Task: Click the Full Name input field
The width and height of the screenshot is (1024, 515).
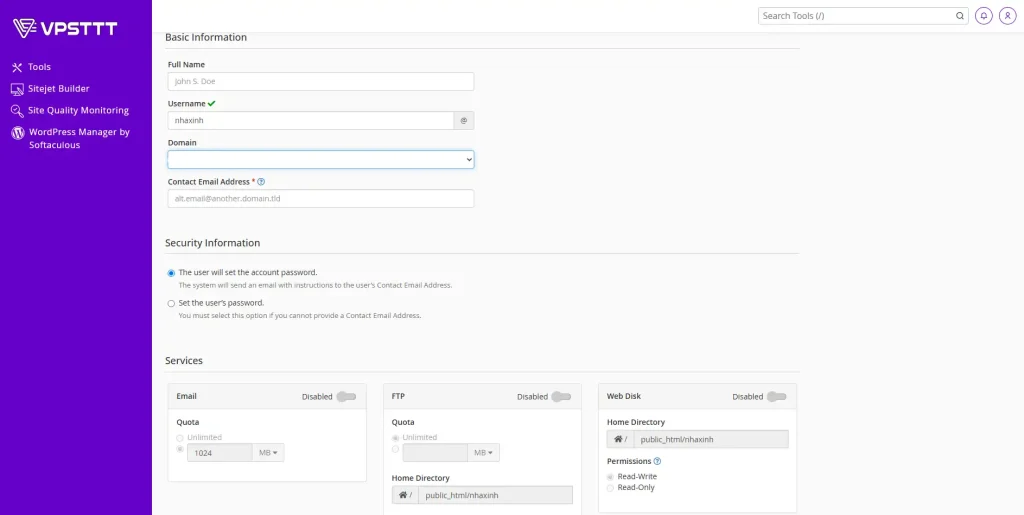Action: point(321,82)
